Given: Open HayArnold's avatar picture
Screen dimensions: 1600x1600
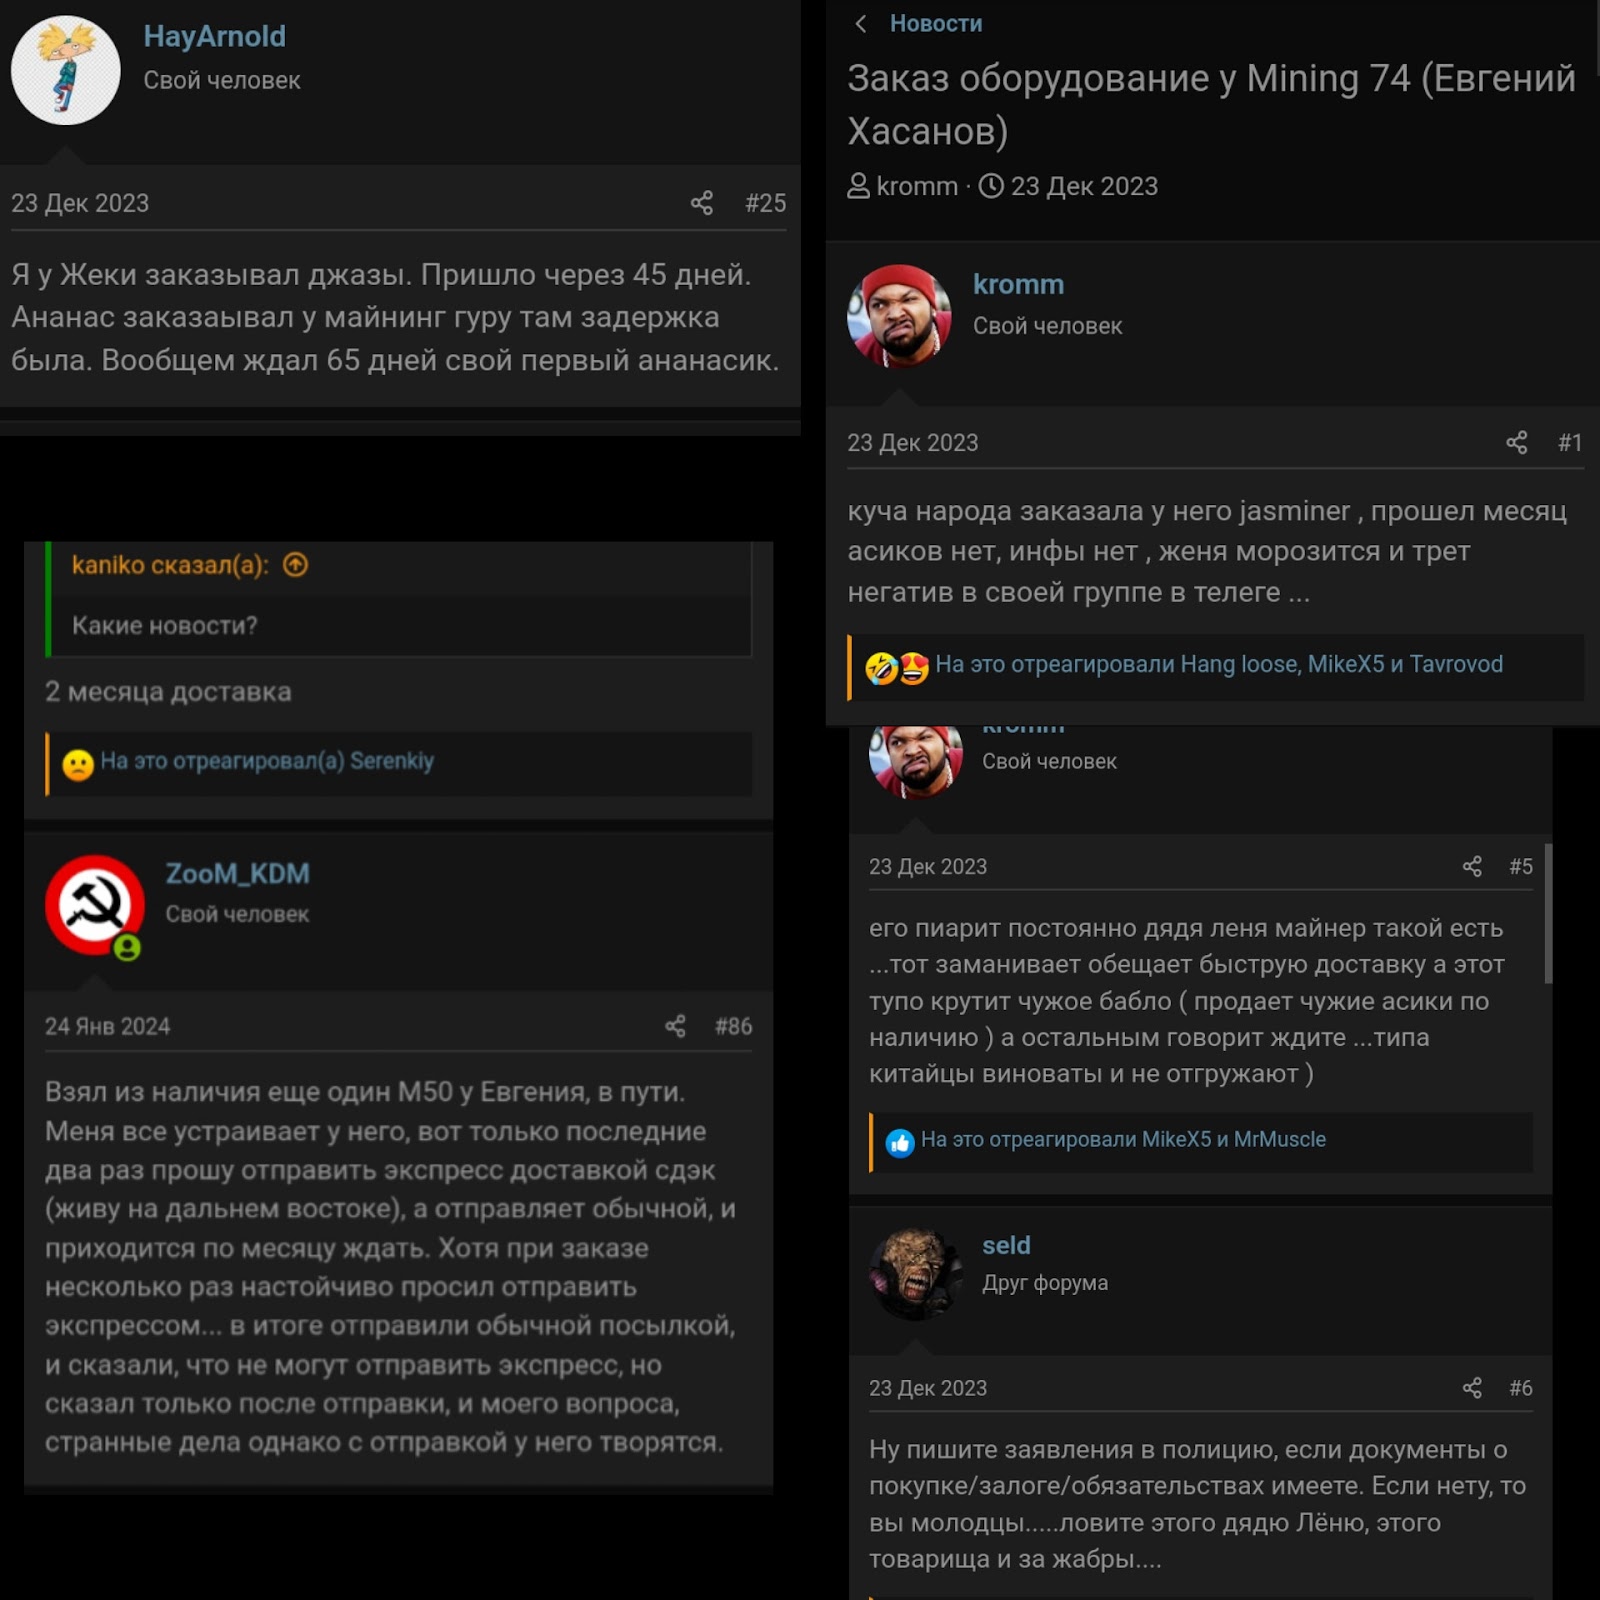Looking at the screenshot, I should (65, 70).
